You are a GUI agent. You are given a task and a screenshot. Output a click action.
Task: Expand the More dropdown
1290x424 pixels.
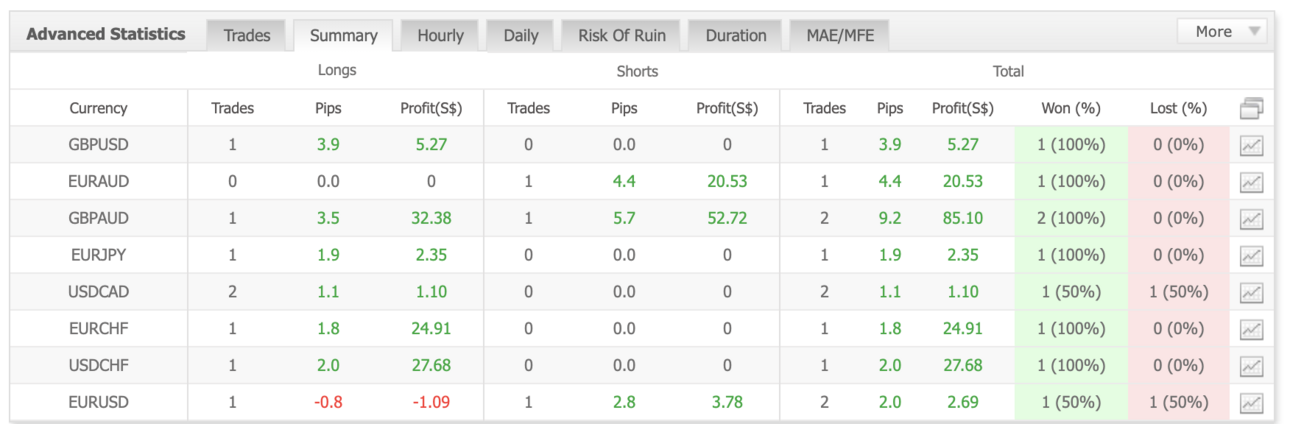click(1222, 32)
